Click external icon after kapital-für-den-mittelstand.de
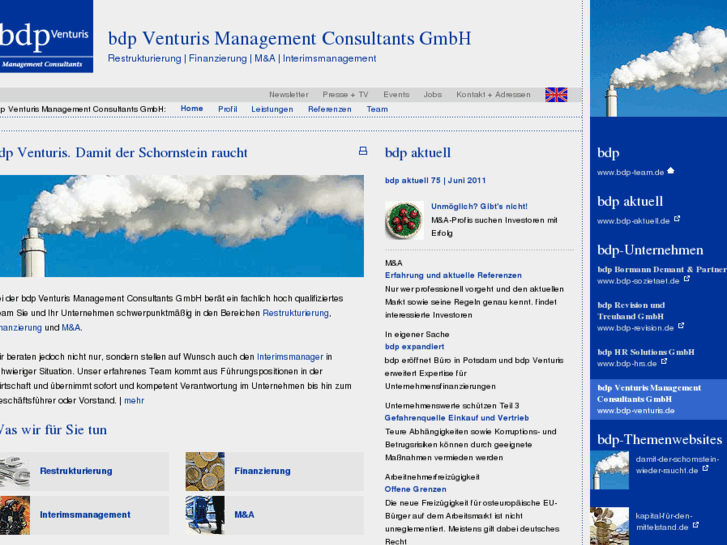This screenshot has width=727, height=545. pyautogui.click(x=695, y=525)
